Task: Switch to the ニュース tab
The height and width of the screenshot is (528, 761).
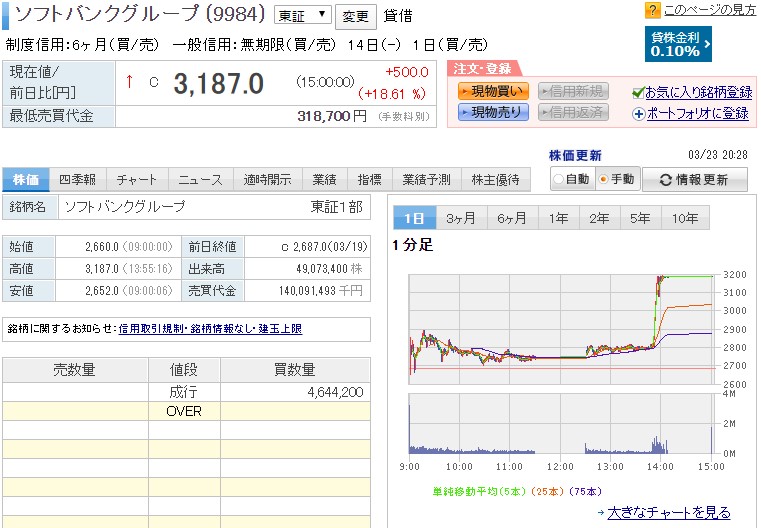Action: coord(200,180)
